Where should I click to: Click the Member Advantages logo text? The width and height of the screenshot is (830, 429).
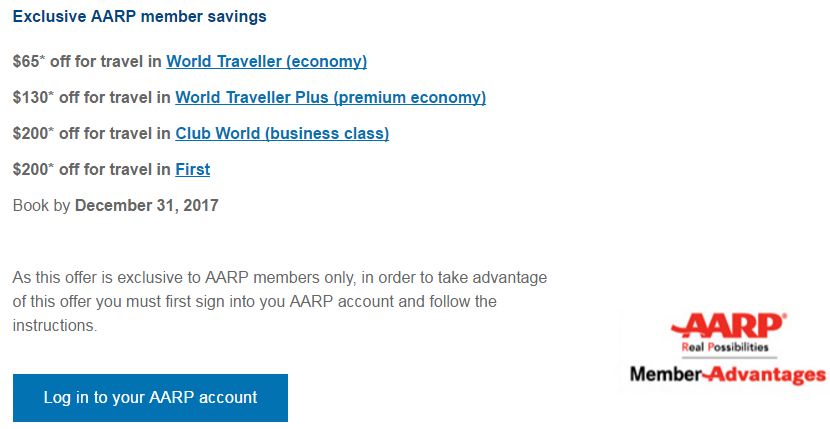pyautogui.click(x=727, y=374)
